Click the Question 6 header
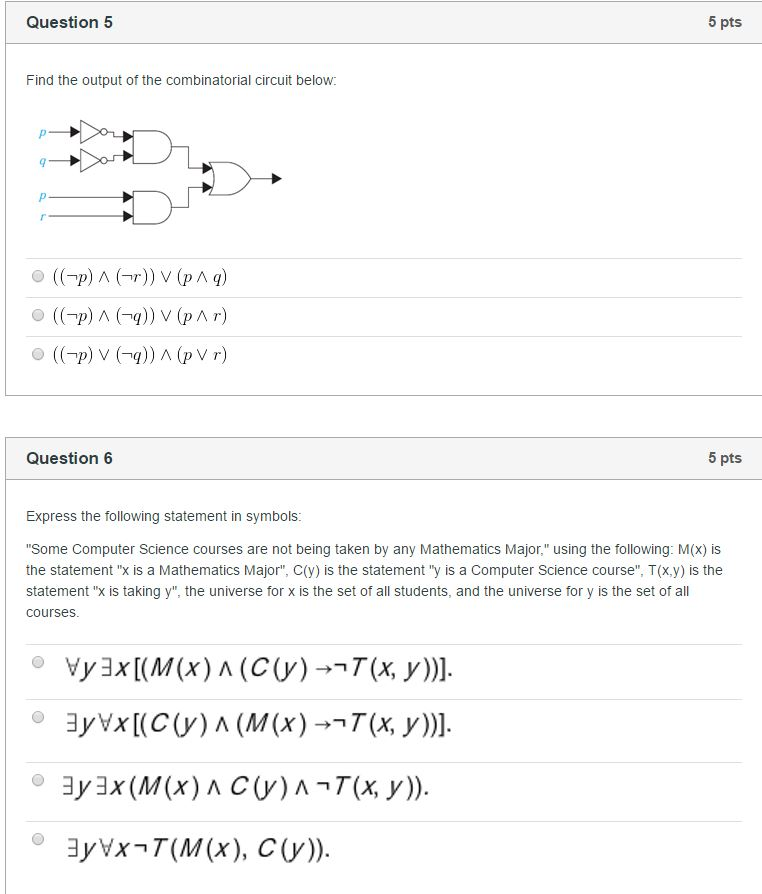This screenshot has height=894, width=762. click(69, 458)
